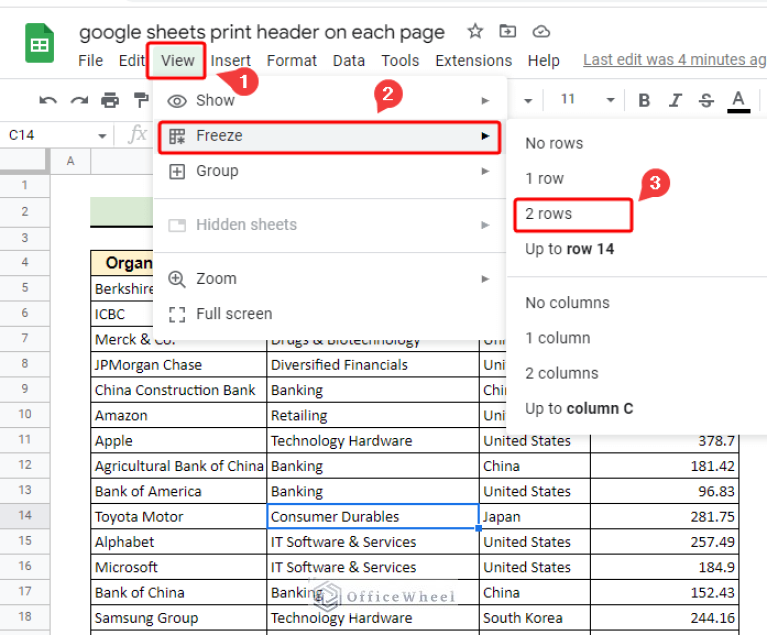
Task: Check cloud save status icon
Action: [541, 32]
